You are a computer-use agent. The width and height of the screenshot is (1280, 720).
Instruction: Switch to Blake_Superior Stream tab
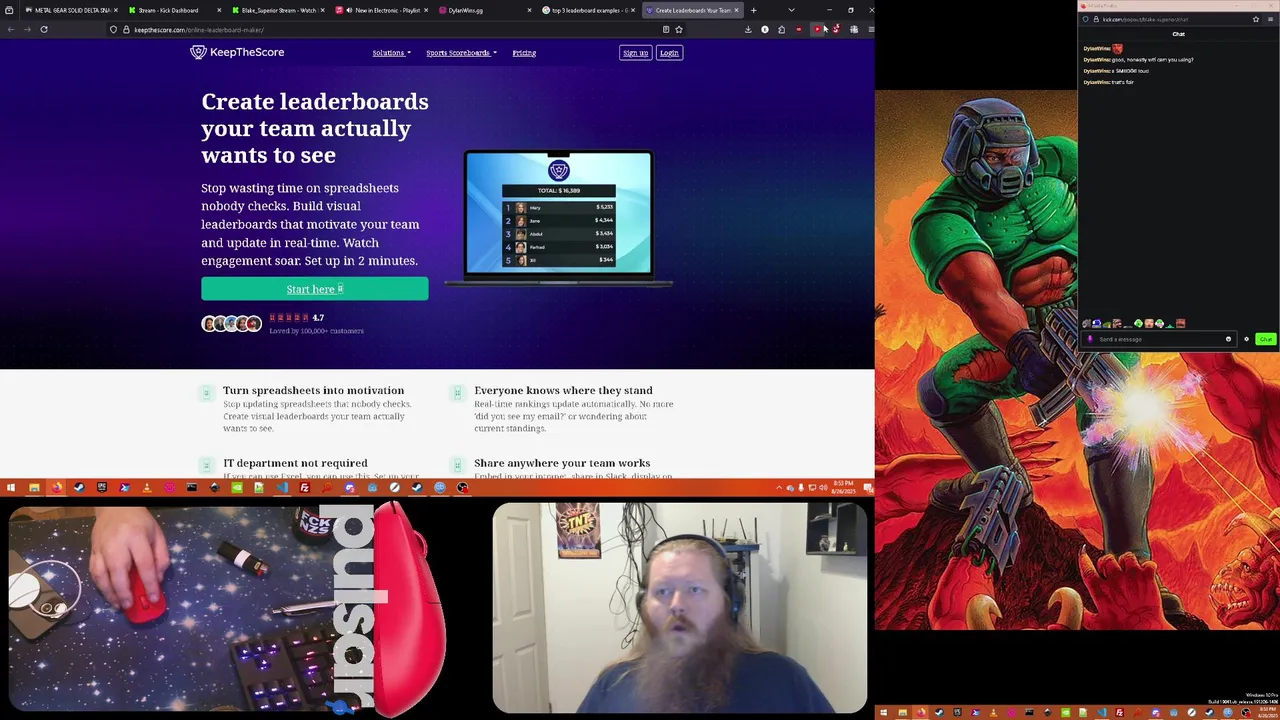[x=278, y=10]
